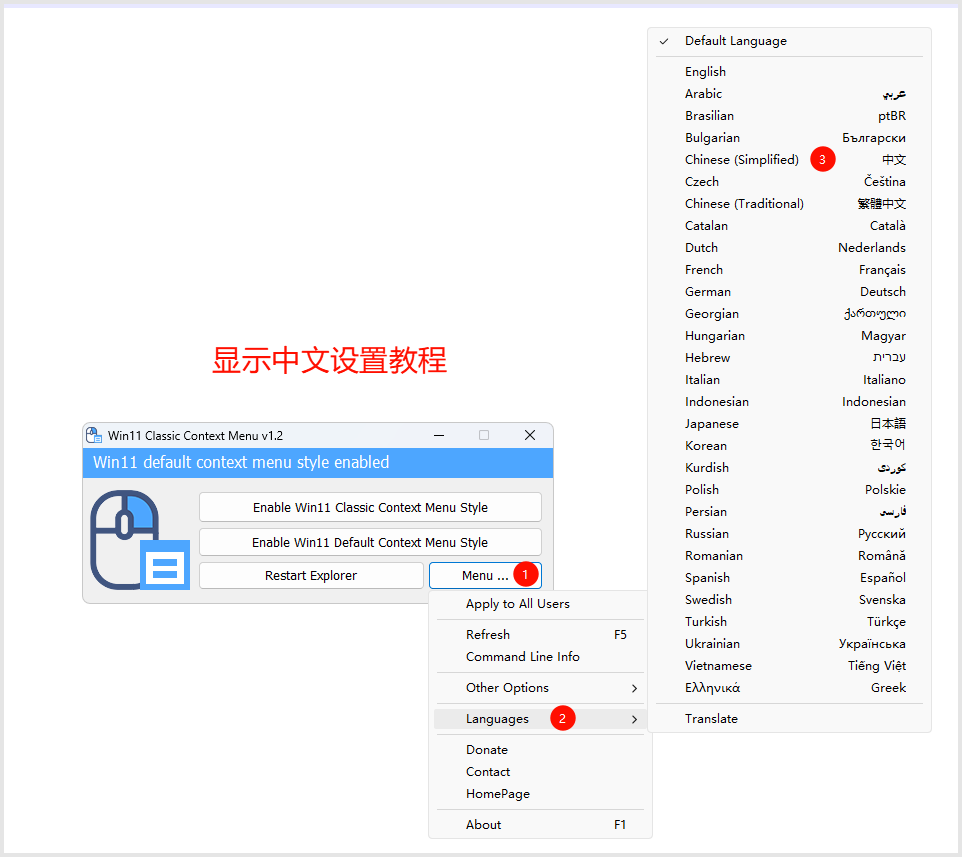Click the app icon in the title bar
This screenshot has height=857, width=962.
tap(94, 435)
